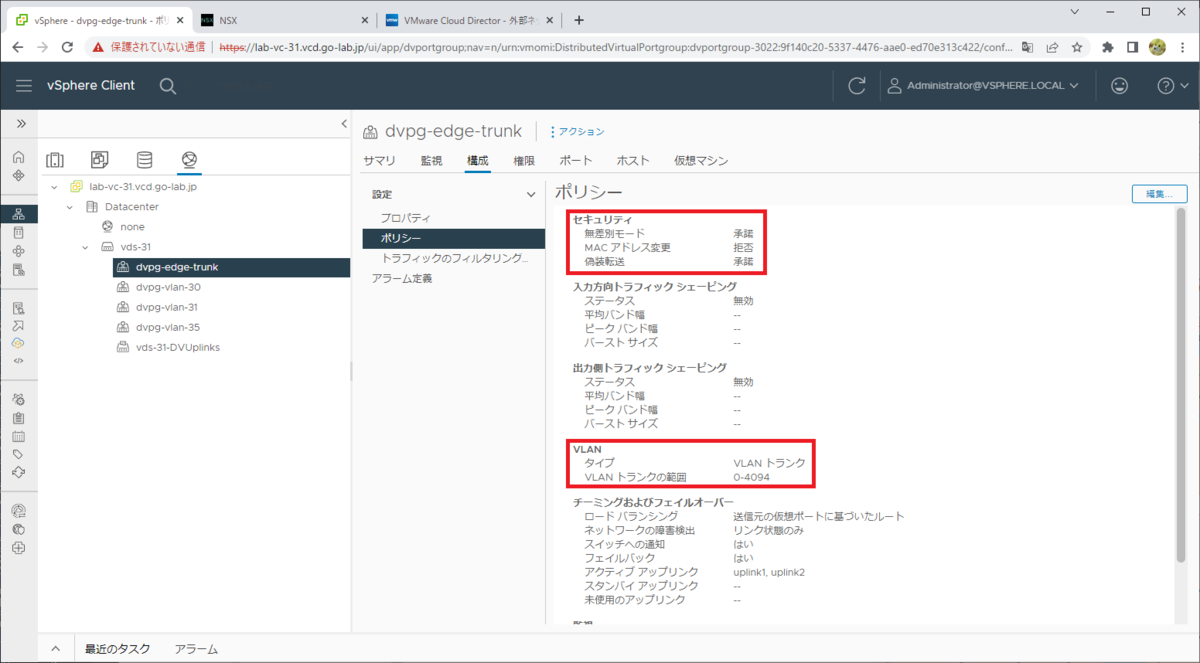Click the plus-circle icon at sidebar bottom

coord(19,548)
